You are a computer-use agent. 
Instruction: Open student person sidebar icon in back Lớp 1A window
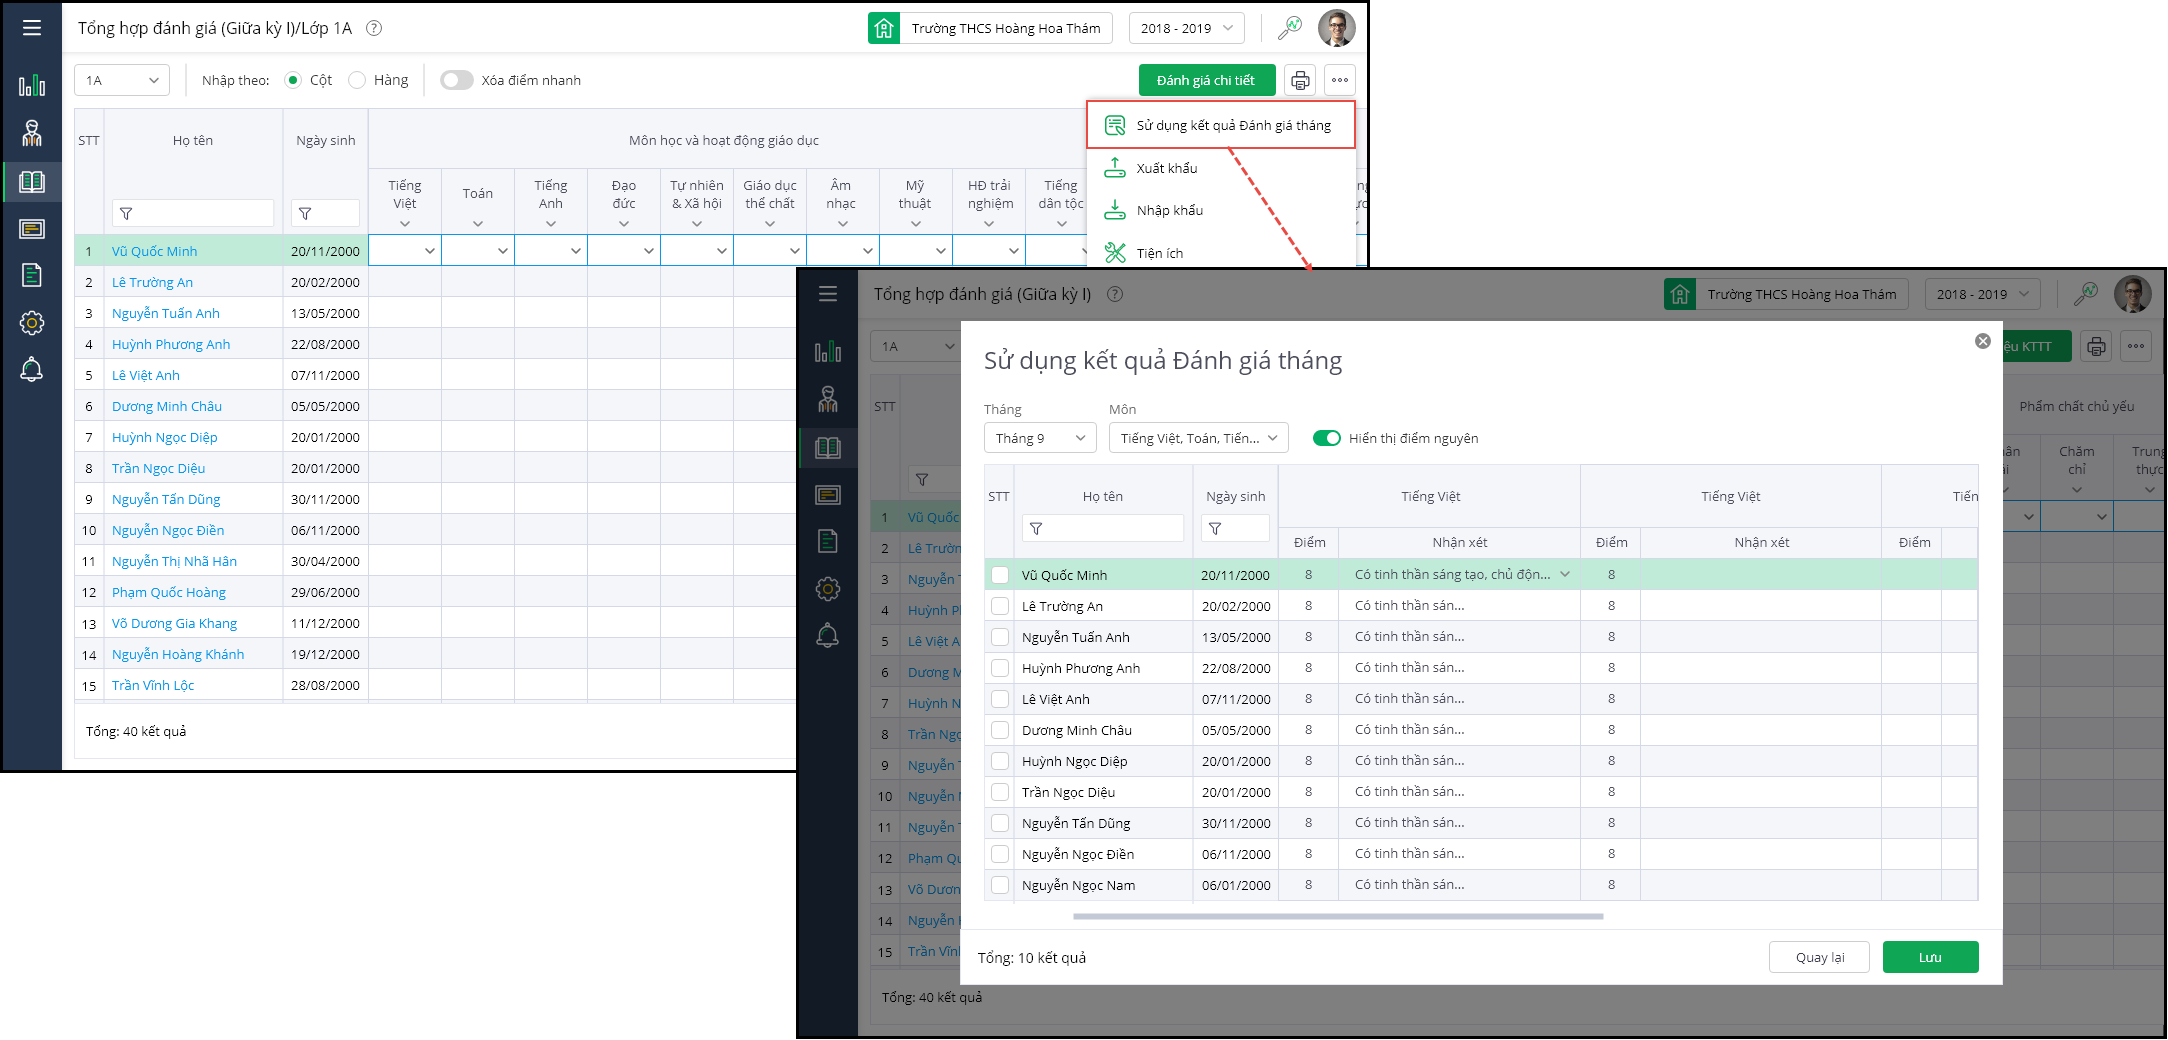click(x=32, y=133)
